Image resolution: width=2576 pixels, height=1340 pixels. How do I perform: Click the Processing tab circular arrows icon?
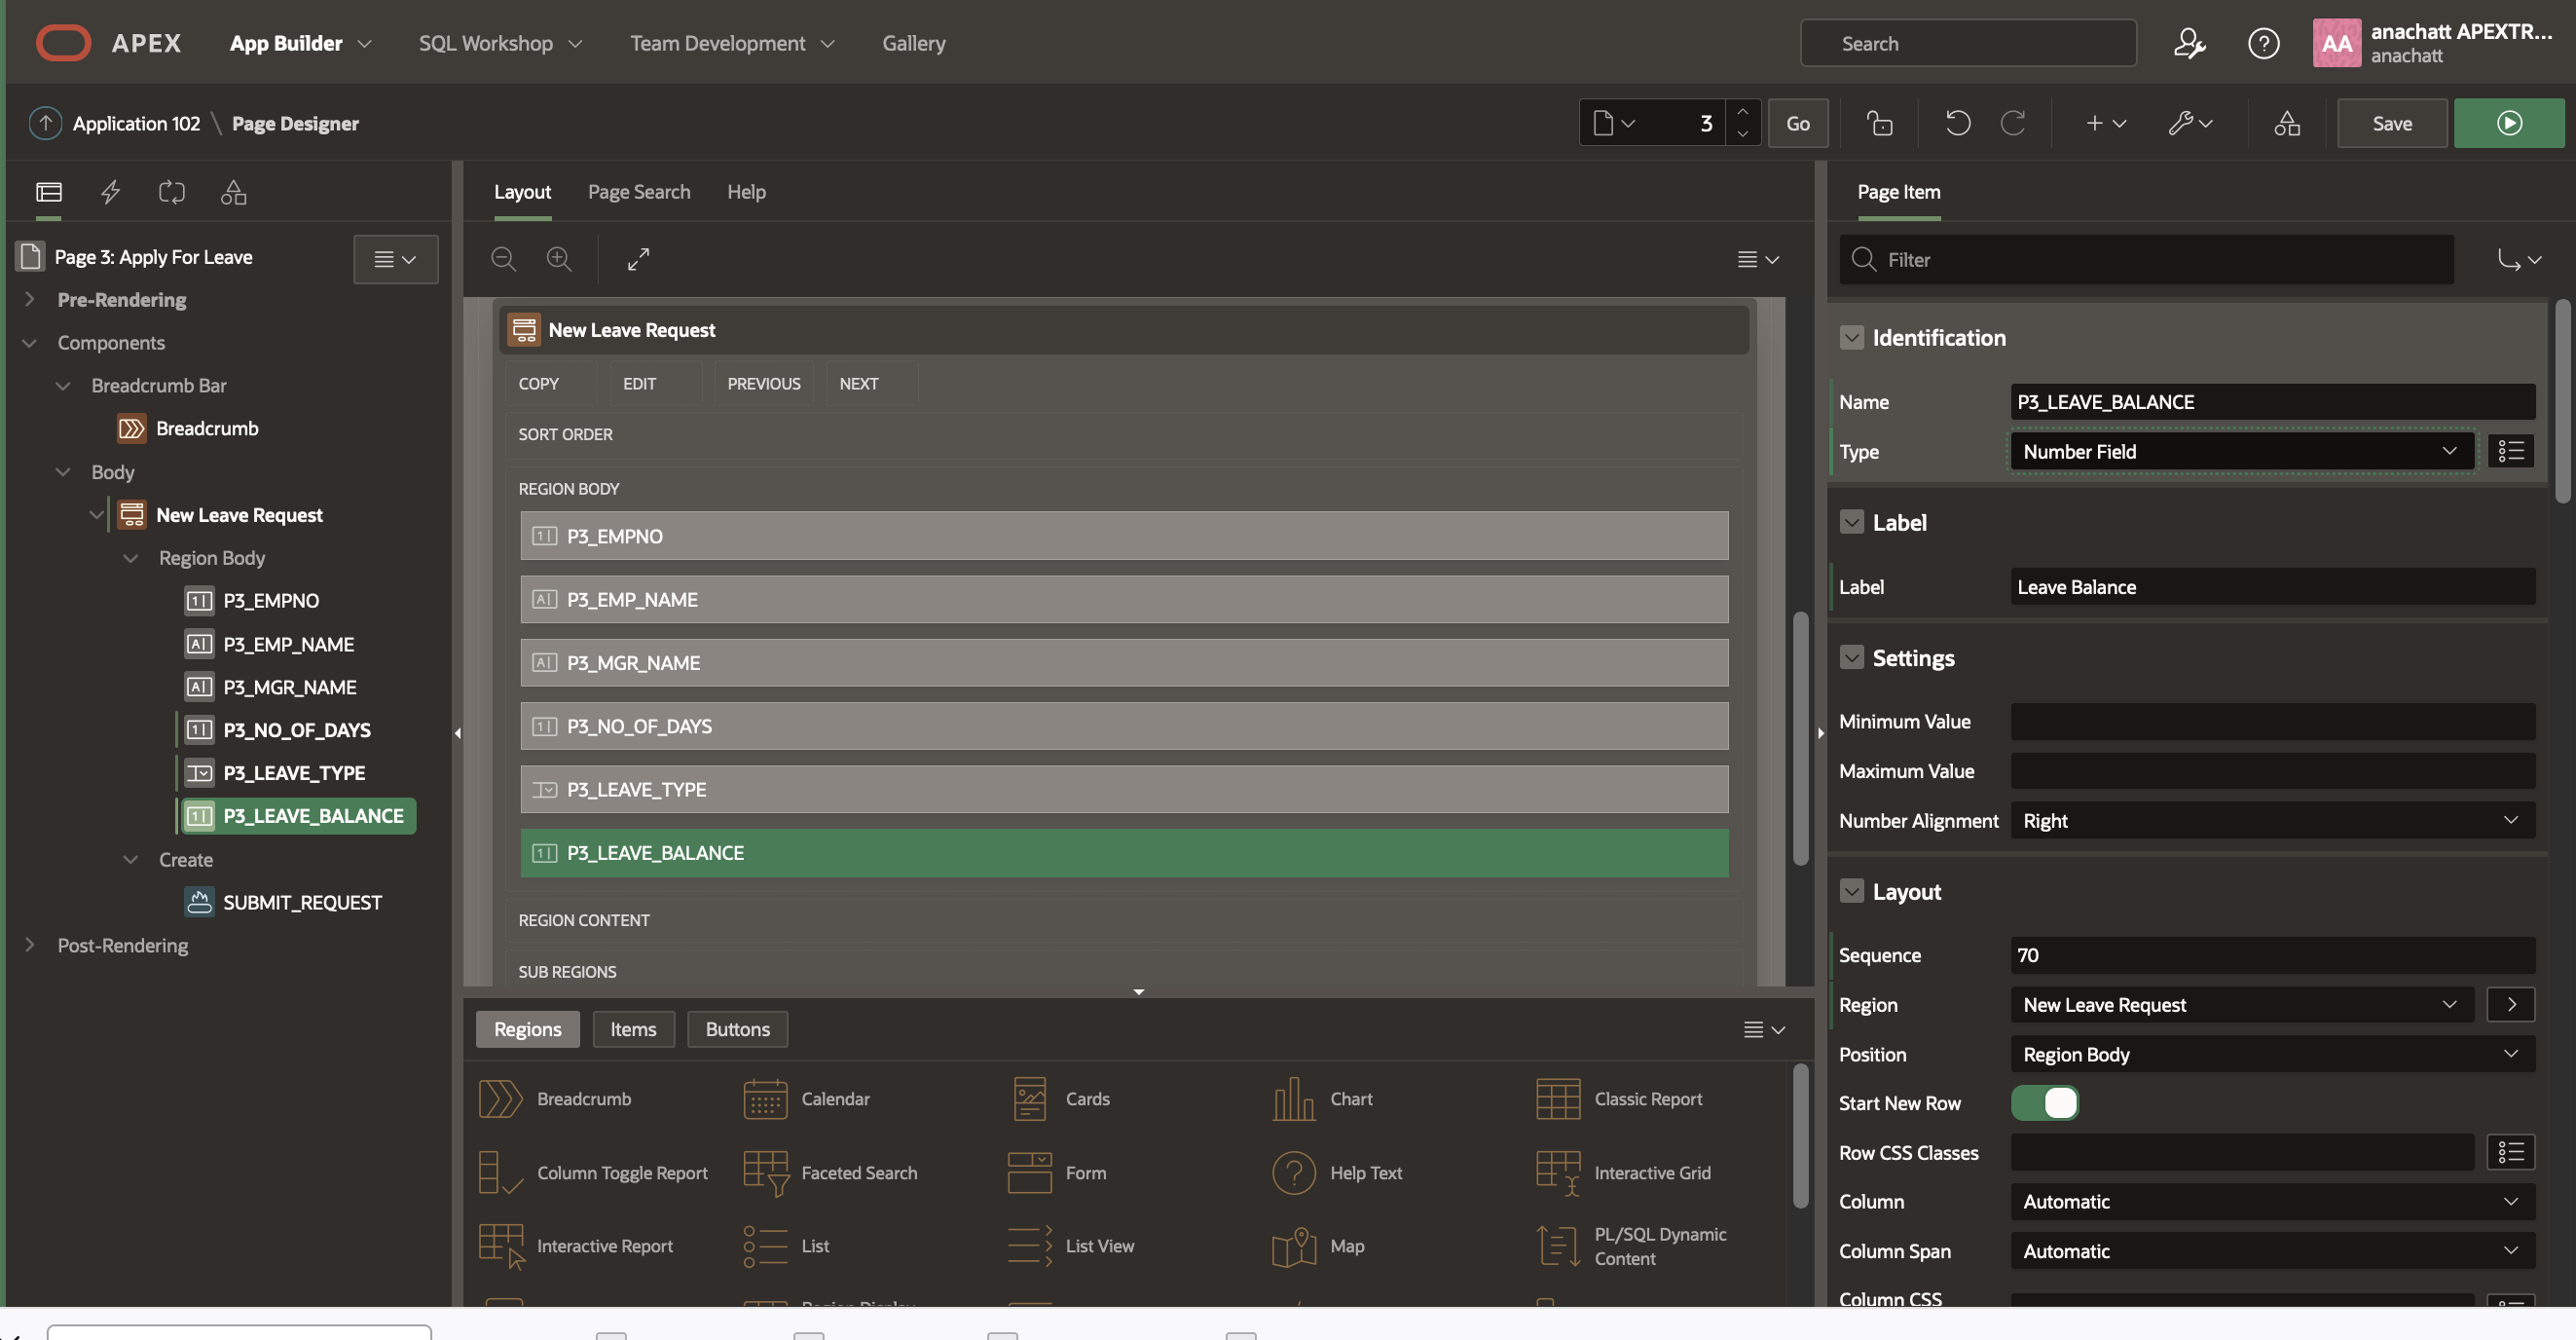pos(172,191)
